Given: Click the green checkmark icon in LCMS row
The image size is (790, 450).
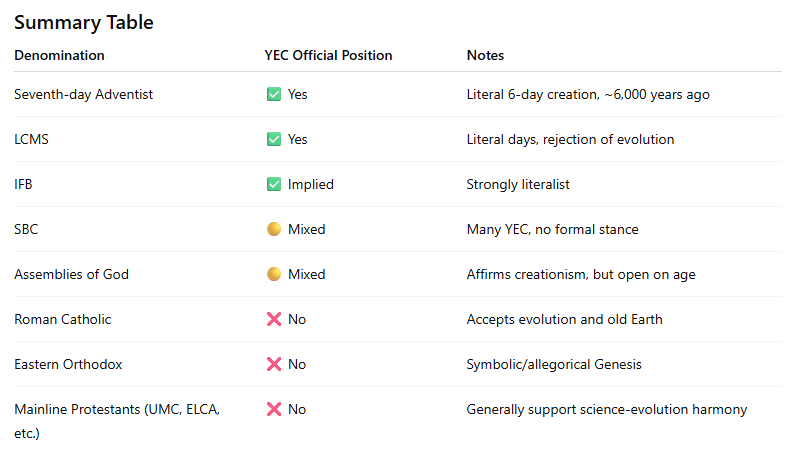Looking at the screenshot, I should pos(274,139).
